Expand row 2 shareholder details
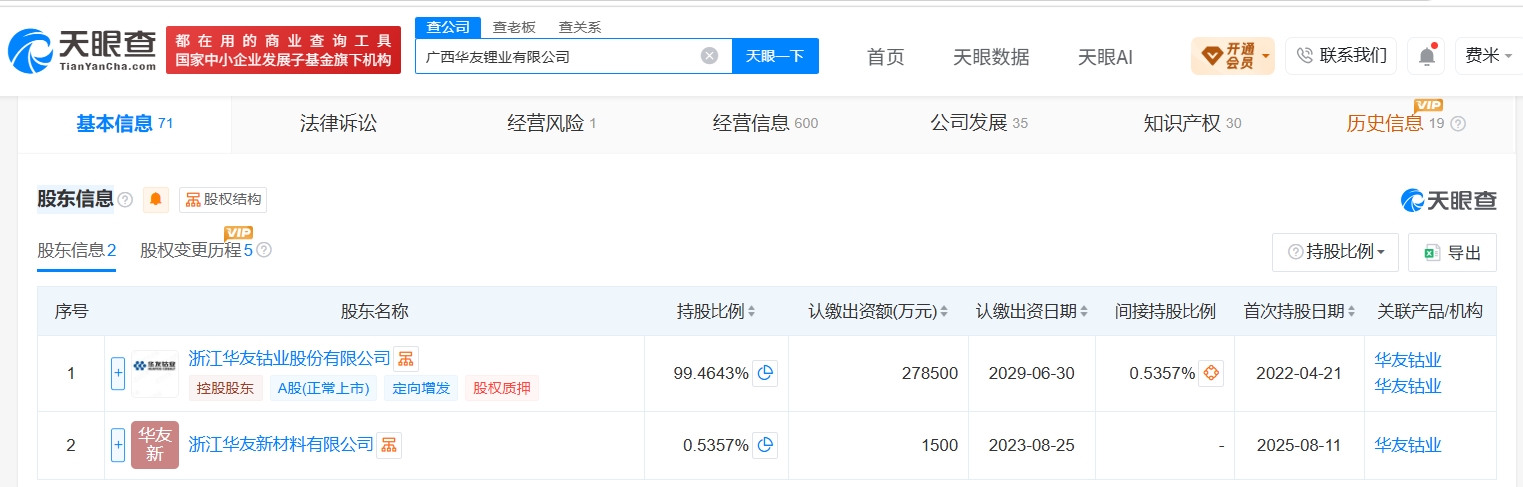This screenshot has width=1523, height=487. point(118,445)
